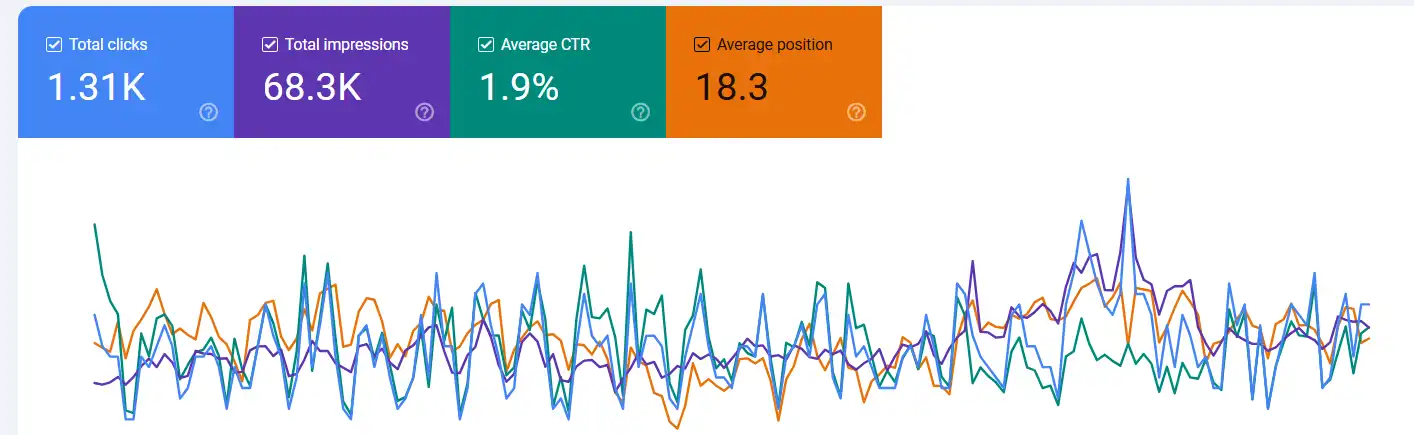
Task: Click help icon on Total impressions card
Action: 424,112
